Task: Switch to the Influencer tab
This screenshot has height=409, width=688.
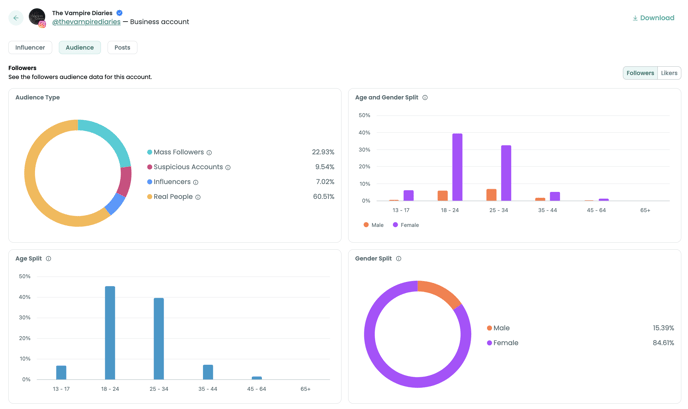Action: (x=30, y=47)
